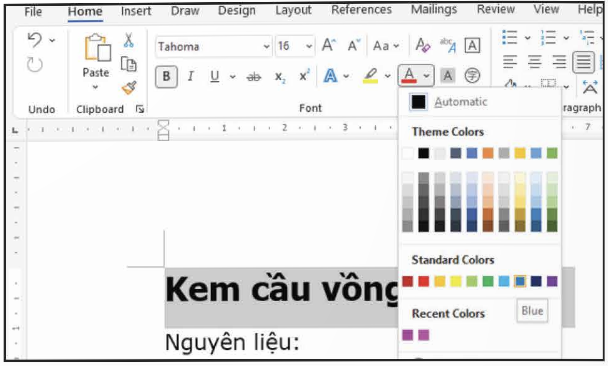
Task: Click the Paste clipboard icon
Action: pyautogui.click(x=97, y=48)
